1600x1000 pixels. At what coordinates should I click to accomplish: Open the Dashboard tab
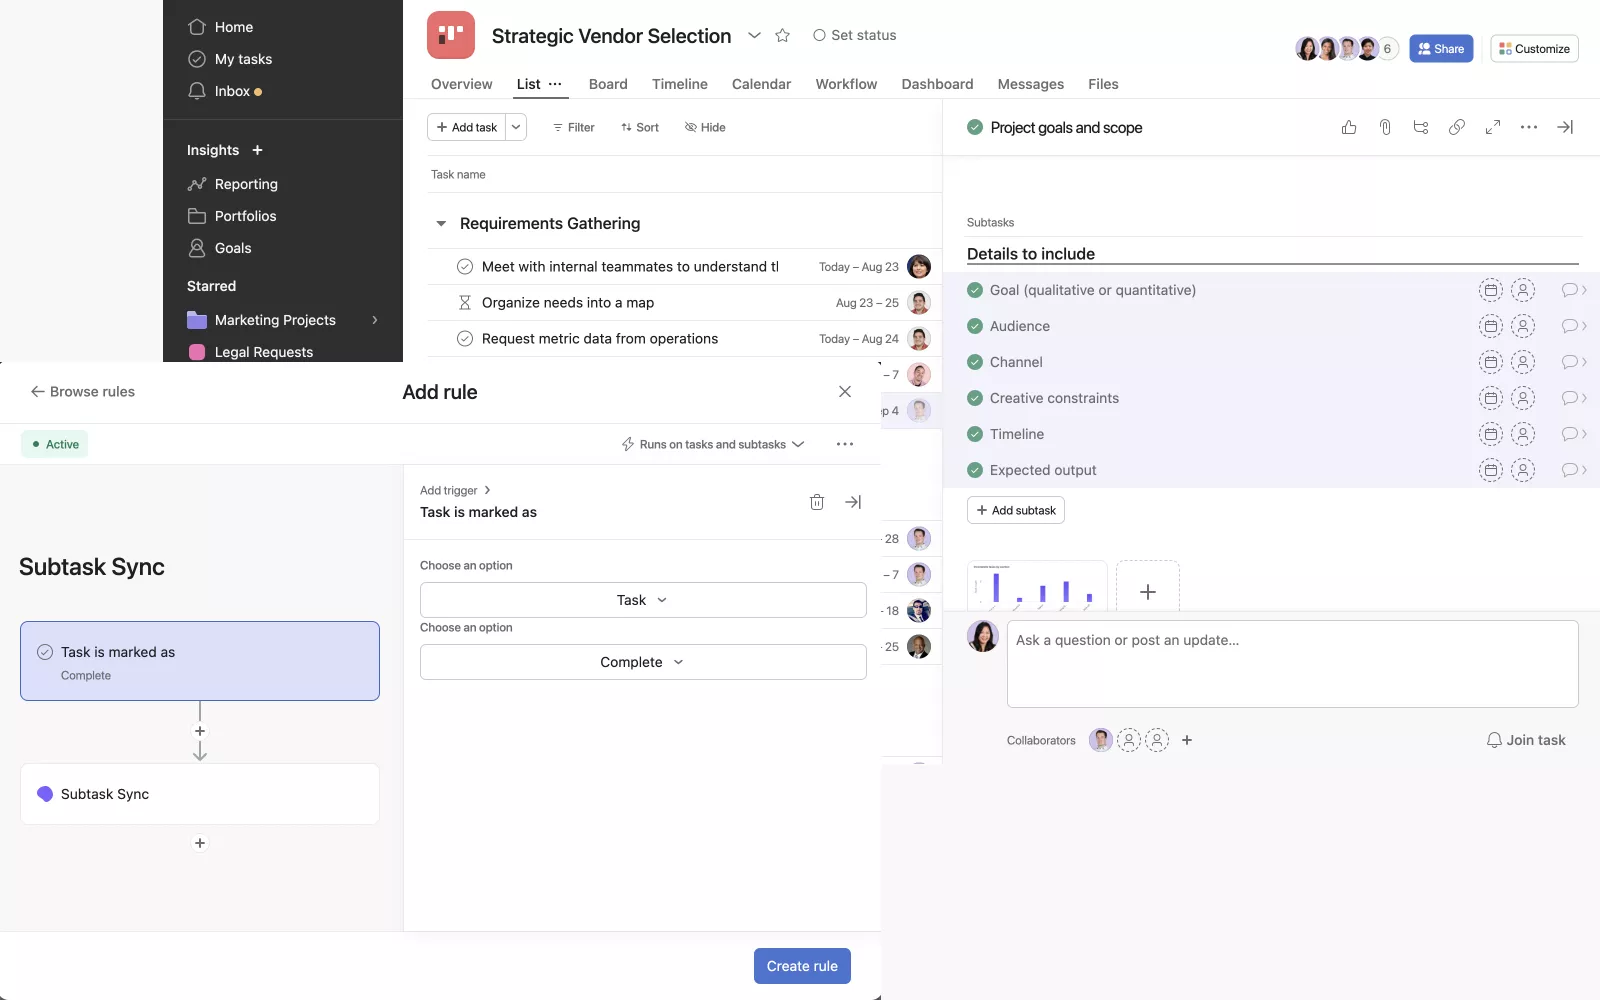tap(937, 84)
